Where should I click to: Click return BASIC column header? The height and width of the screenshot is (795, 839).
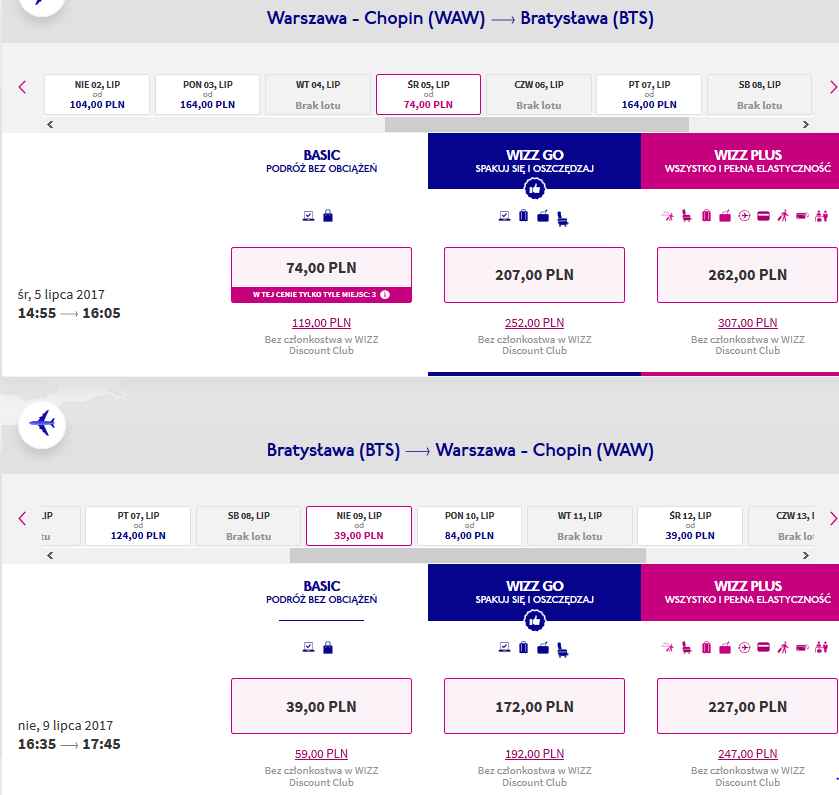tap(321, 592)
